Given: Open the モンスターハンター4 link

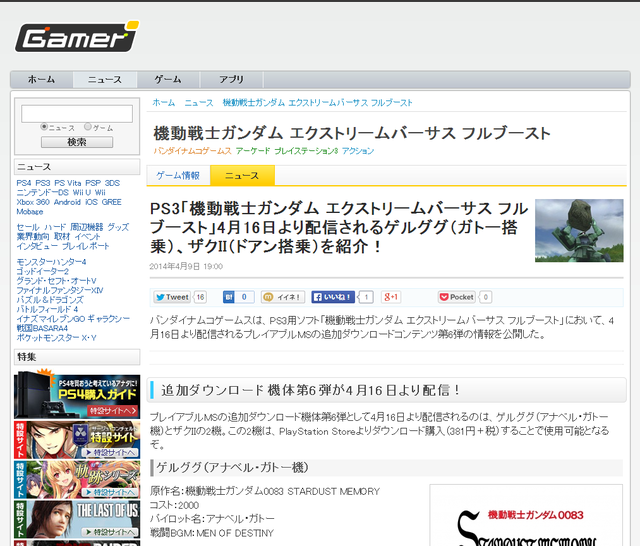Looking at the screenshot, I should click(51, 262).
